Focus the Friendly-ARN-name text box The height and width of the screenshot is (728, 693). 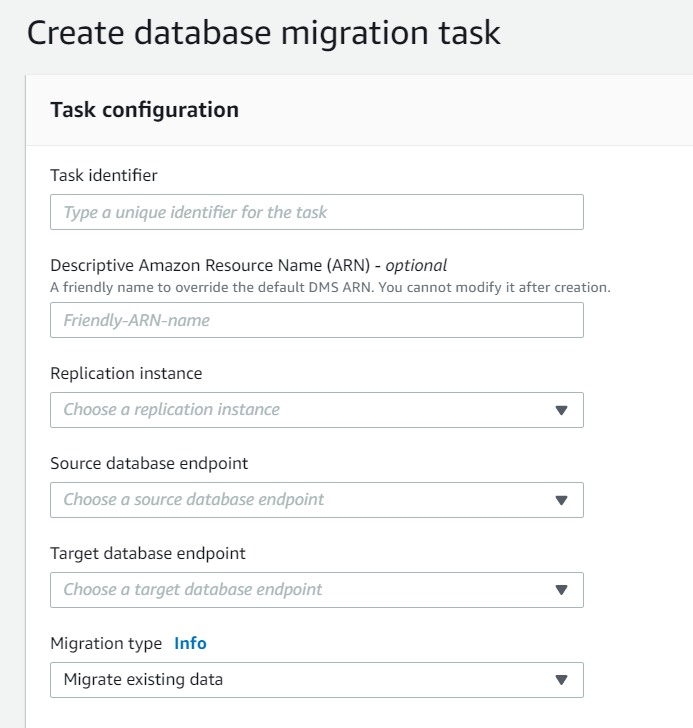316,320
